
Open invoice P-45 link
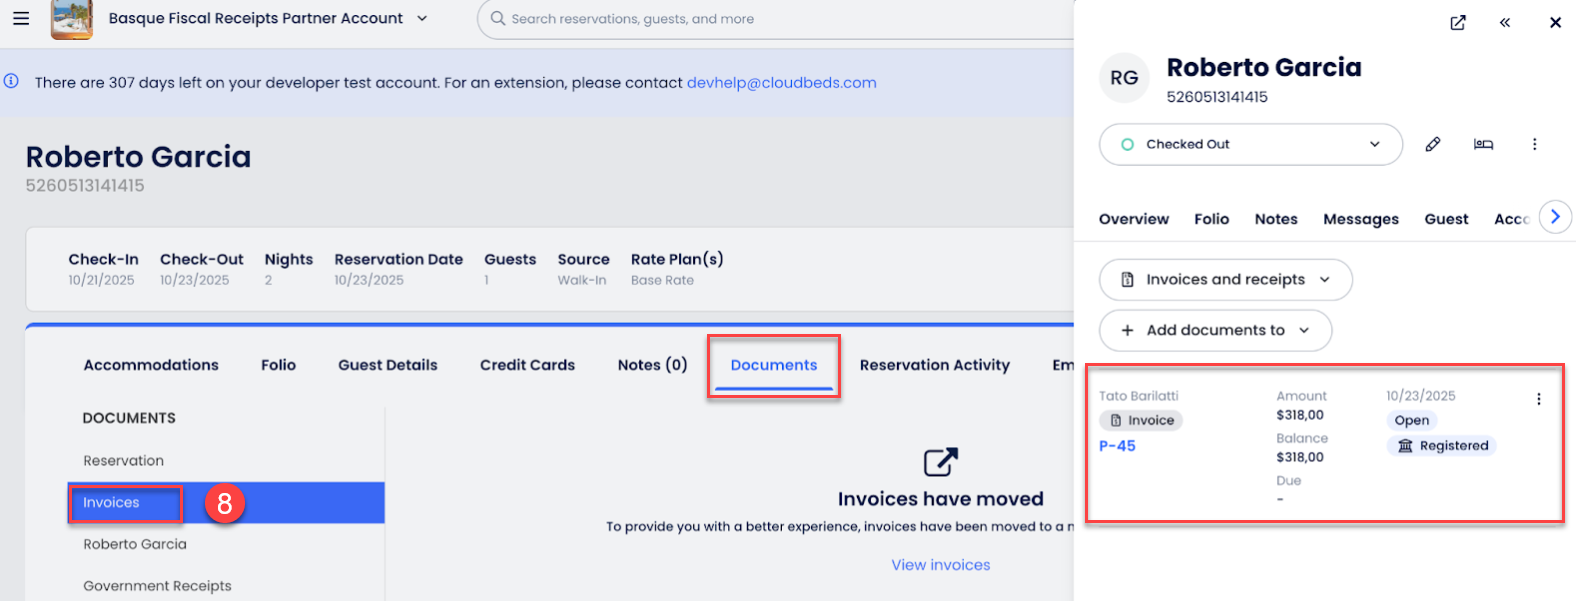point(1117,446)
